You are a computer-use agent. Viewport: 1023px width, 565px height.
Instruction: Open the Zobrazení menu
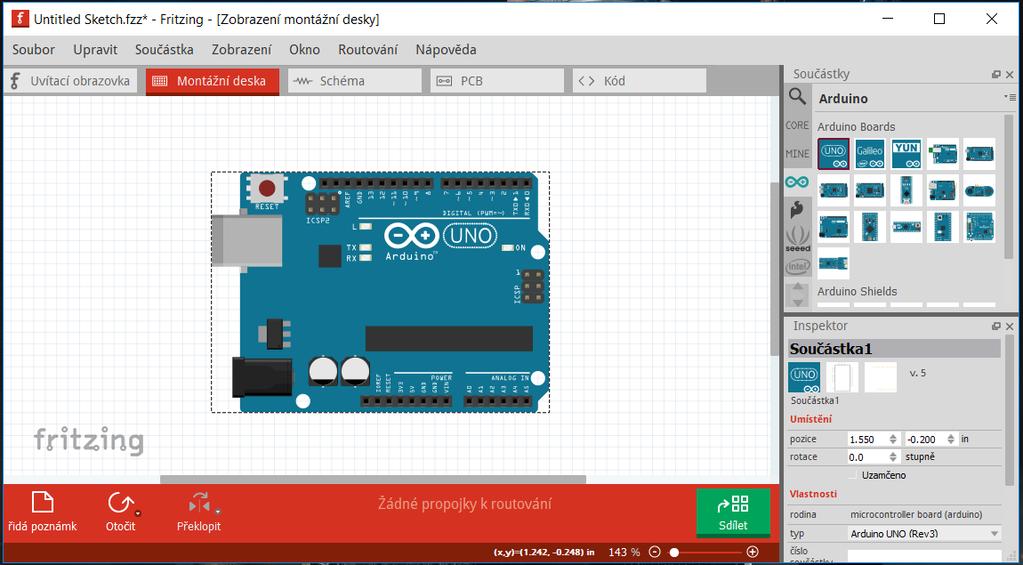[x=241, y=50]
